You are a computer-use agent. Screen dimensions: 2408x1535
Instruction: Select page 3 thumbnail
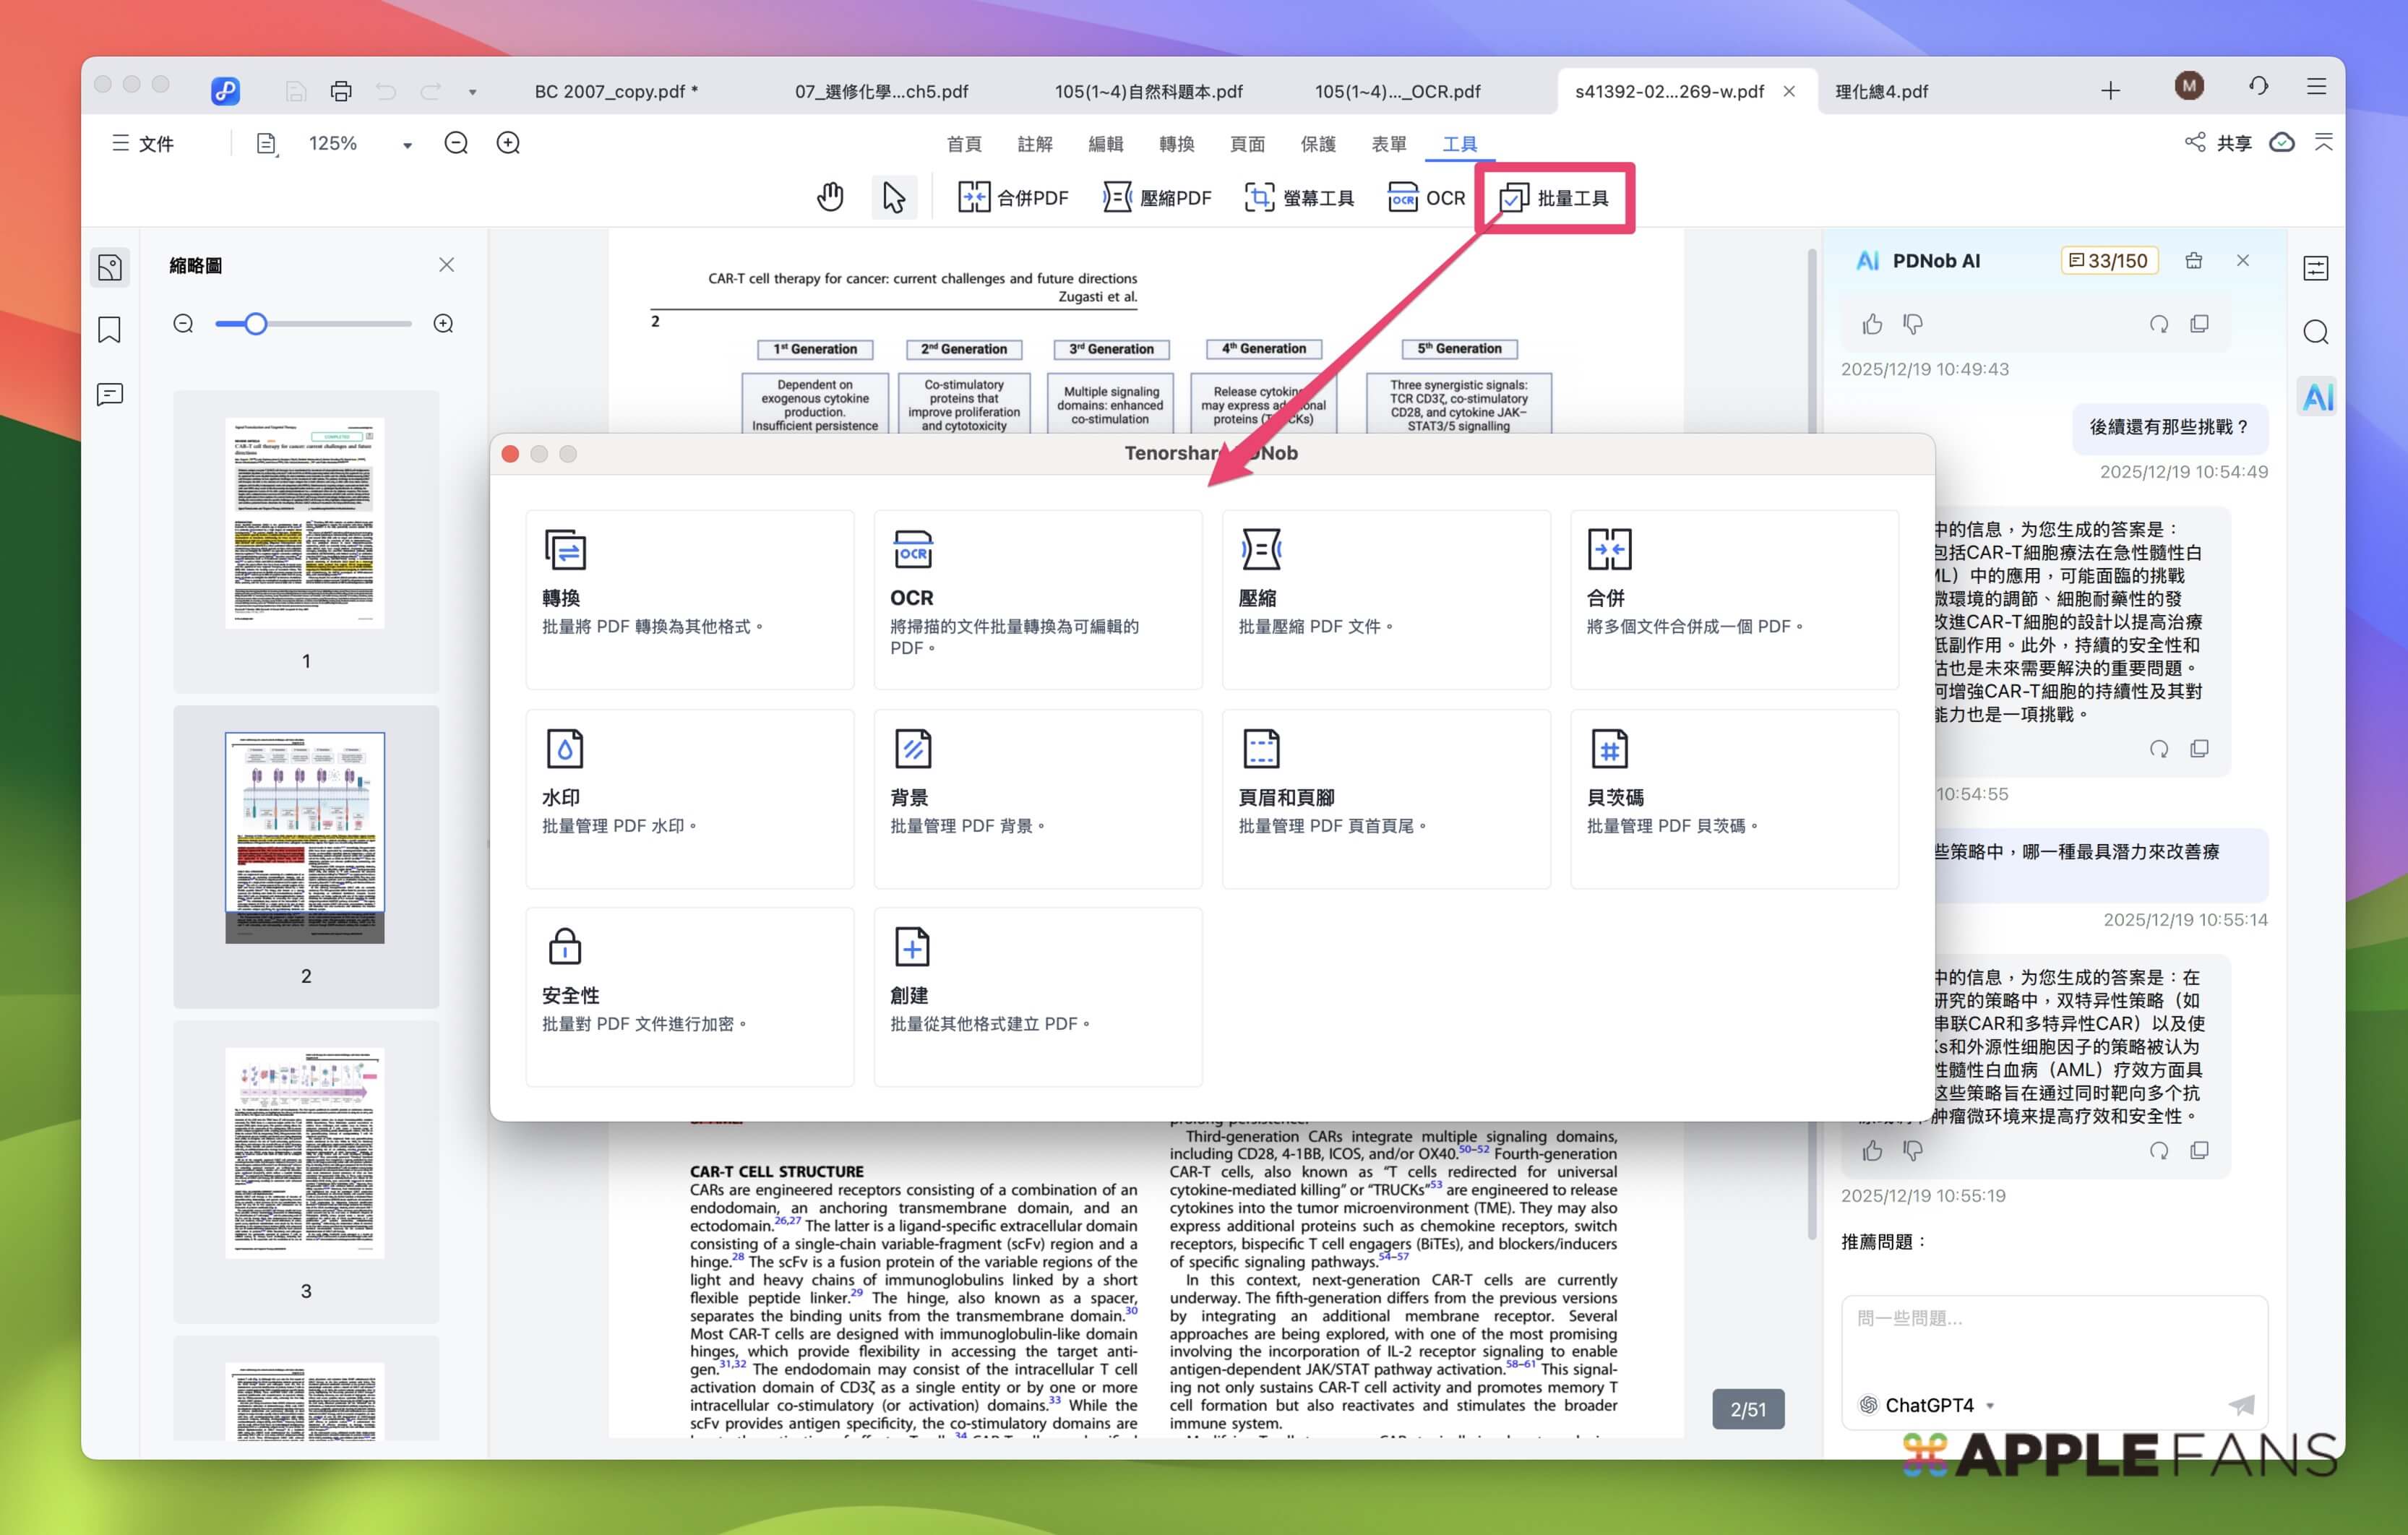pyautogui.click(x=305, y=1153)
